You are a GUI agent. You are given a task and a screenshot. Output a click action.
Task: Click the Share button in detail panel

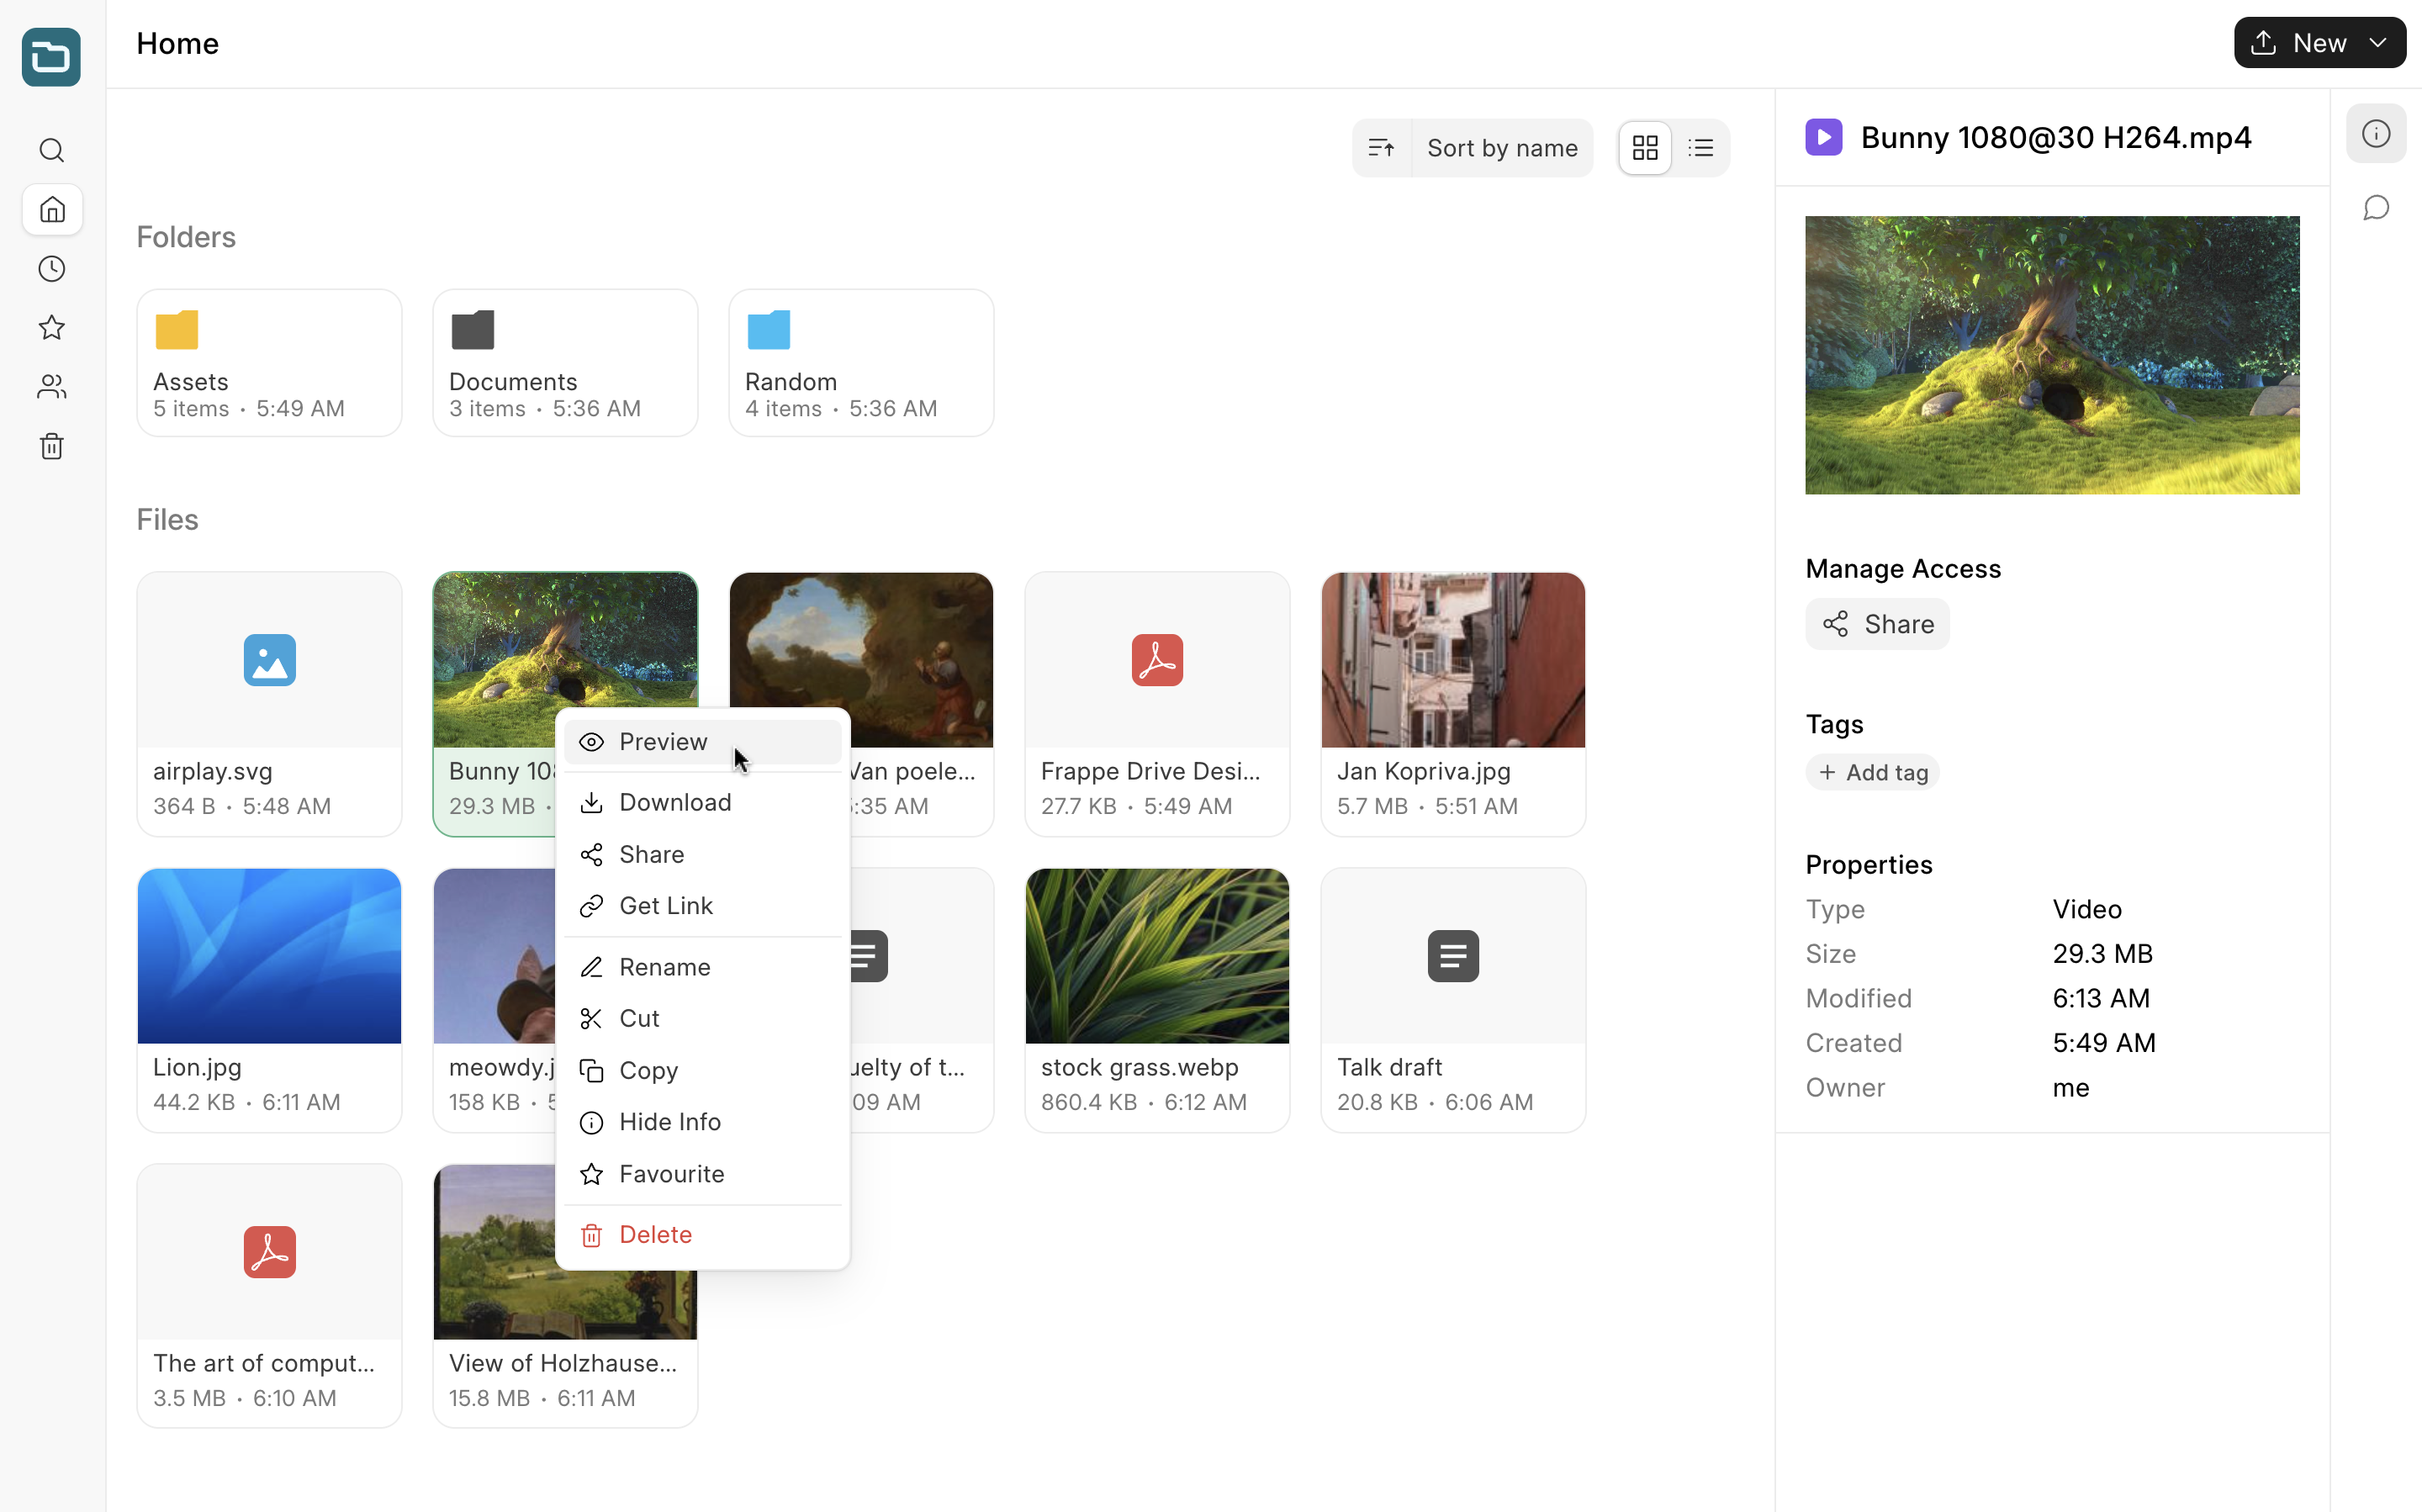coord(1877,624)
